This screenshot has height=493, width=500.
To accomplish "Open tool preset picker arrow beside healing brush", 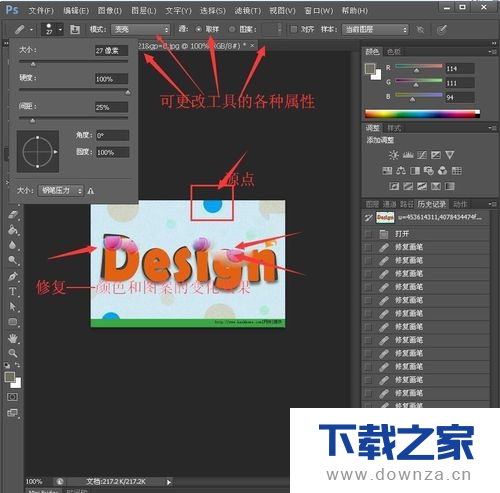I will (31, 30).
